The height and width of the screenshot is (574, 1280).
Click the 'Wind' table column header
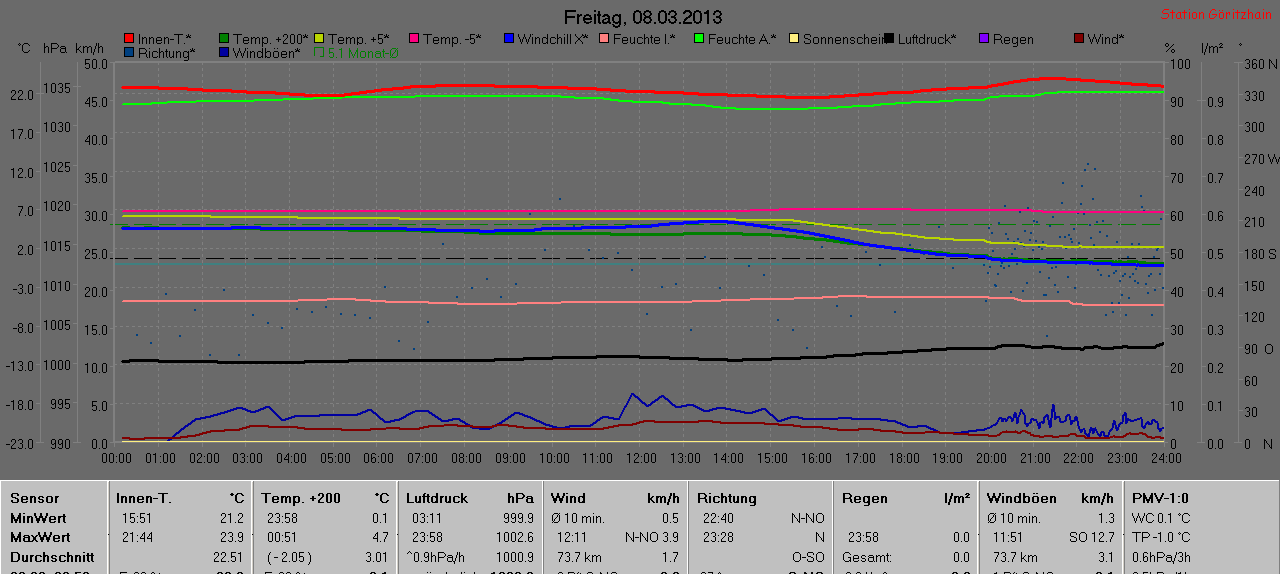(568, 498)
